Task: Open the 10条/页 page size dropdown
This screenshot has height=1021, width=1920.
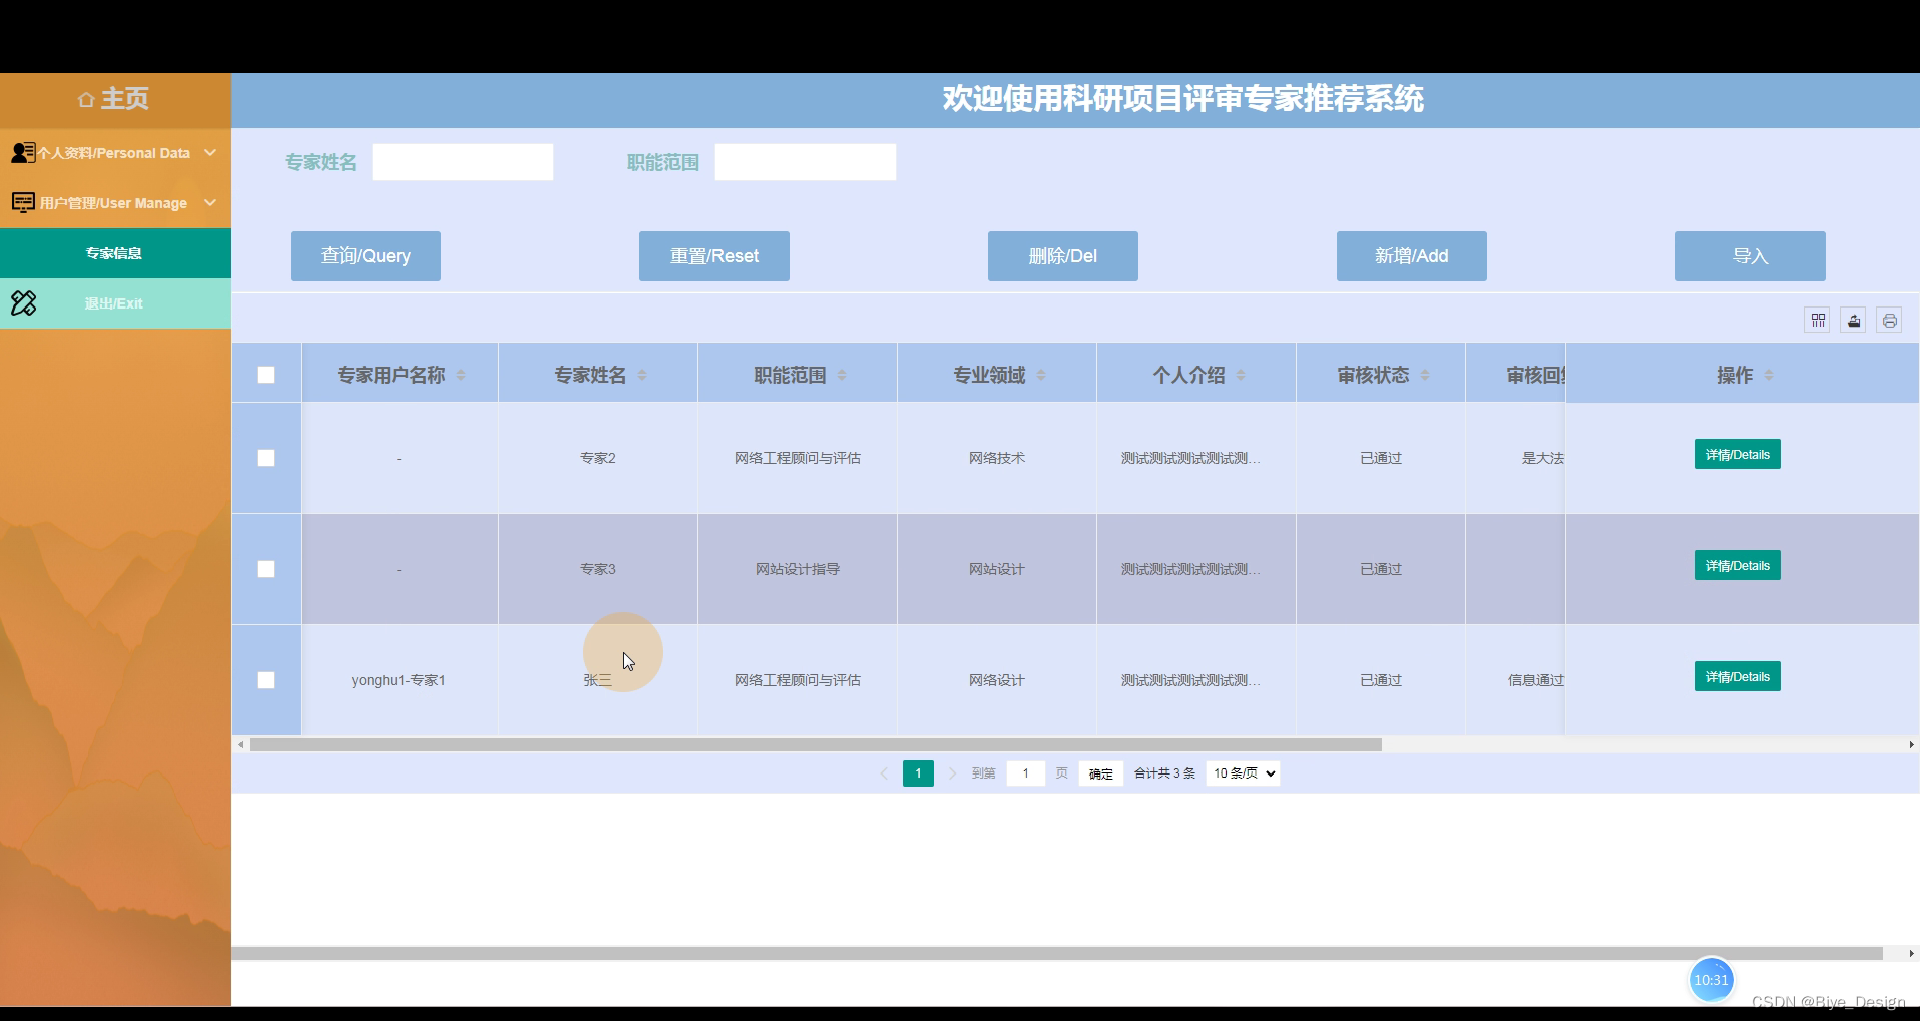Action: point(1242,773)
